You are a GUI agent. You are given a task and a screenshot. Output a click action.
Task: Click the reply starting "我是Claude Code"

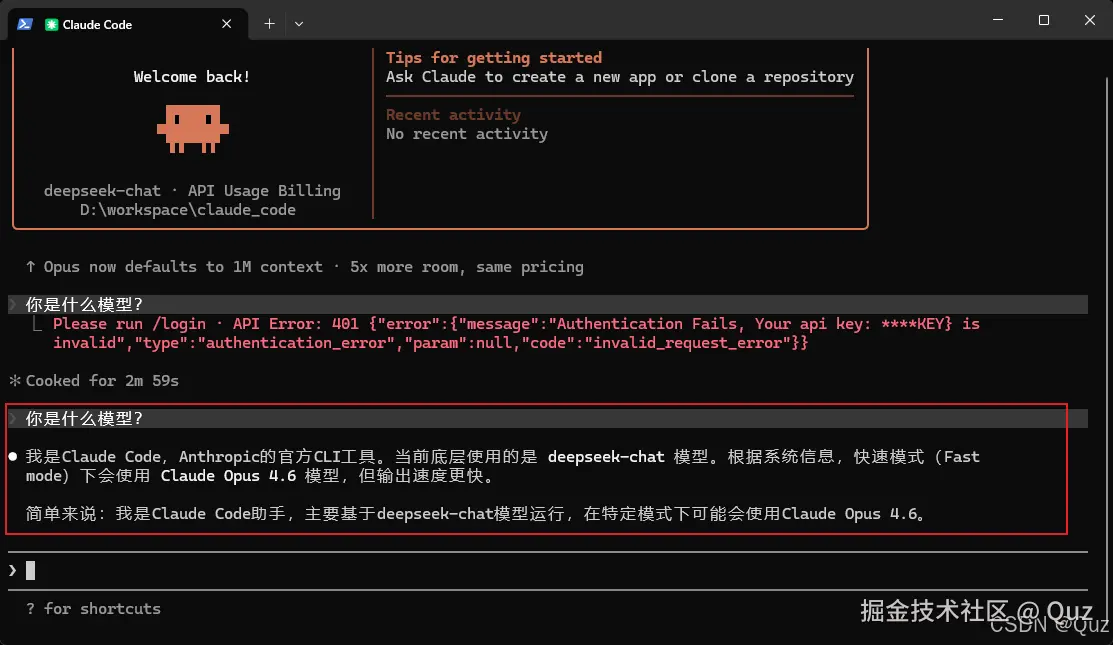pos(503,466)
